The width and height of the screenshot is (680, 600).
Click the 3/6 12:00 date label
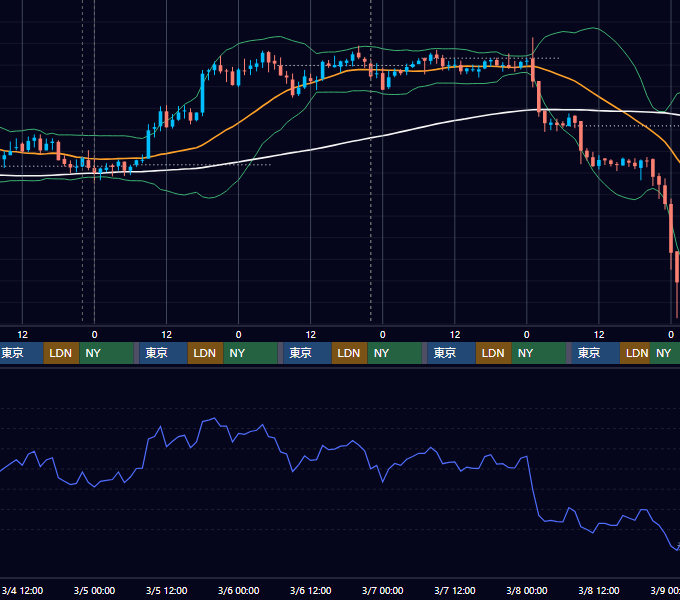point(311,590)
